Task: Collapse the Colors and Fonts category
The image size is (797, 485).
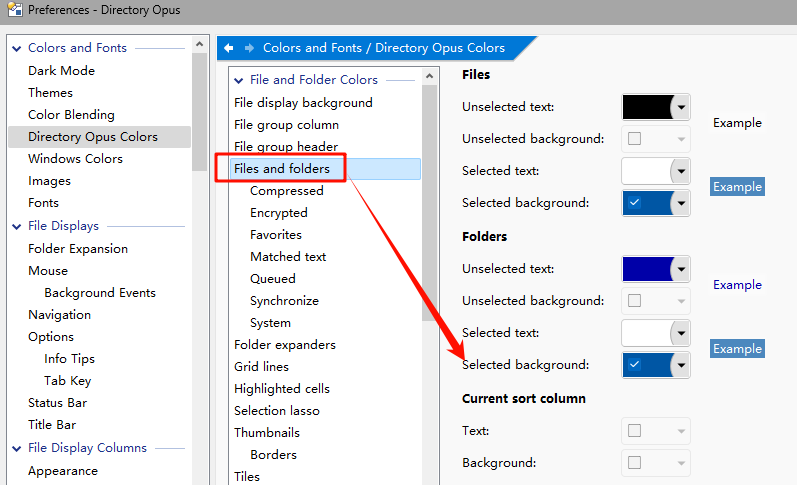Action: click(x=17, y=48)
